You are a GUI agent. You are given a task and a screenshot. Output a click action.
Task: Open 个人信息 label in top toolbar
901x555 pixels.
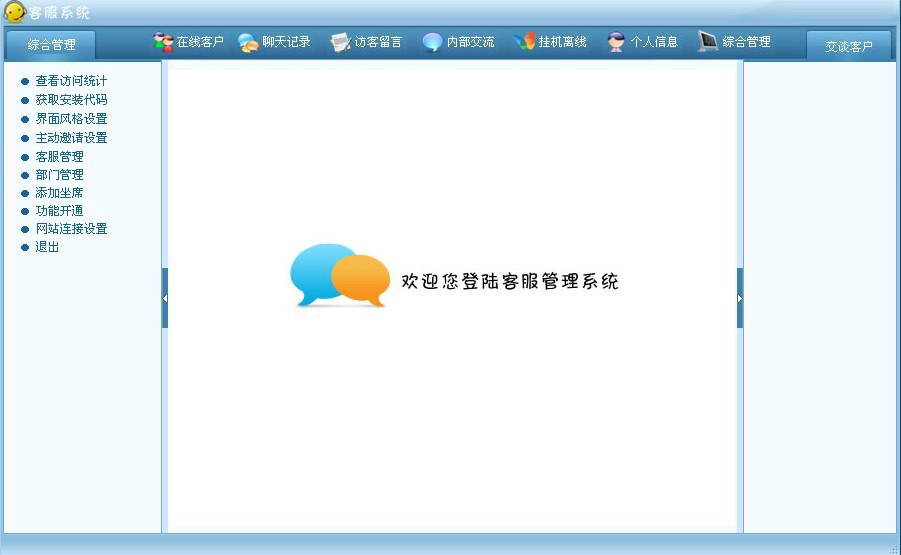(654, 42)
